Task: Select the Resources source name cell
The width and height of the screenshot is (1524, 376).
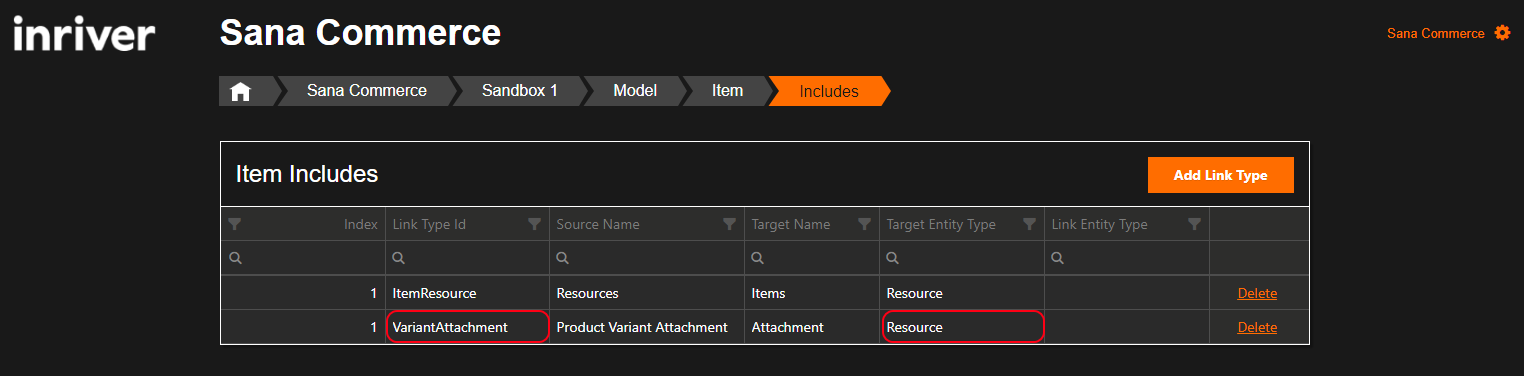Action: [647, 293]
